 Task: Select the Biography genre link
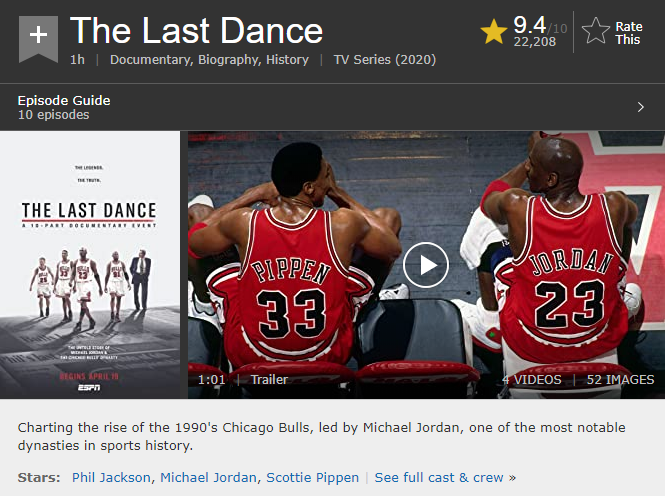[228, 59]
